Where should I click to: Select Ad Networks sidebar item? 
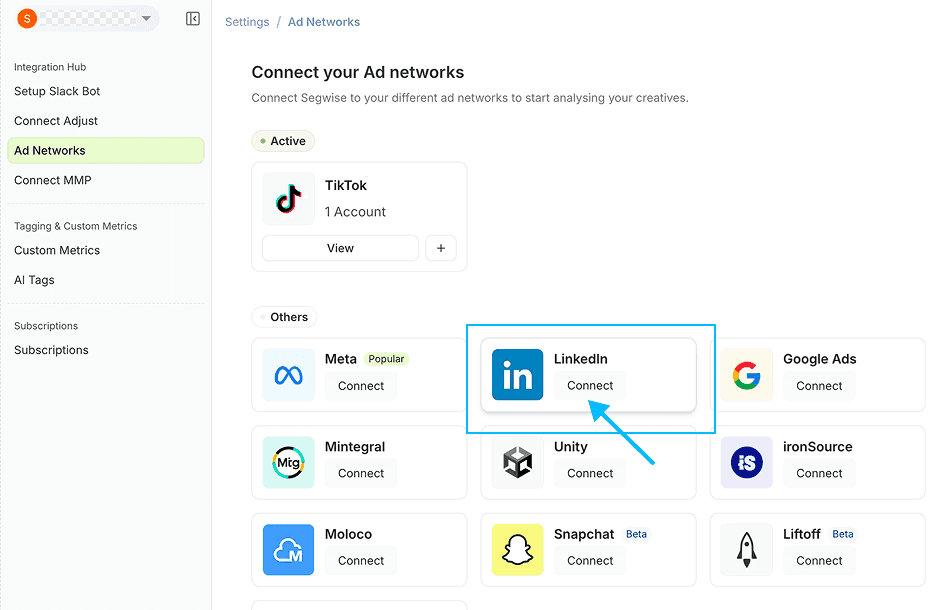[106, 151]
